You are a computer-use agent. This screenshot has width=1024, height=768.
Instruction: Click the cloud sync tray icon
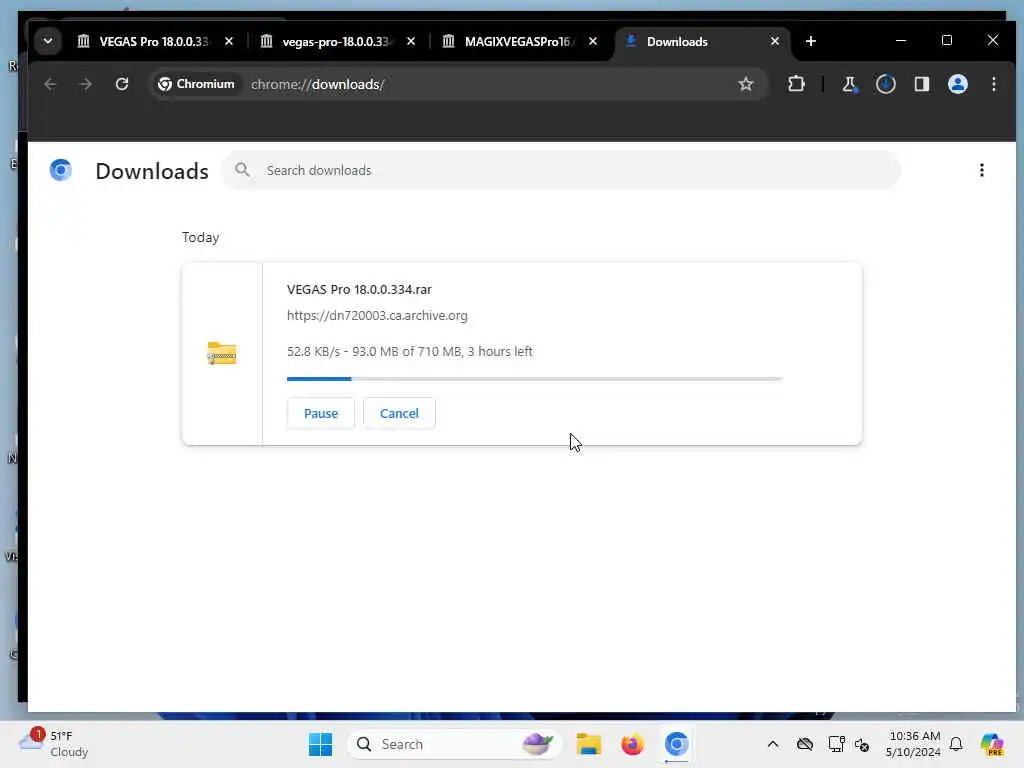[805, 744]
